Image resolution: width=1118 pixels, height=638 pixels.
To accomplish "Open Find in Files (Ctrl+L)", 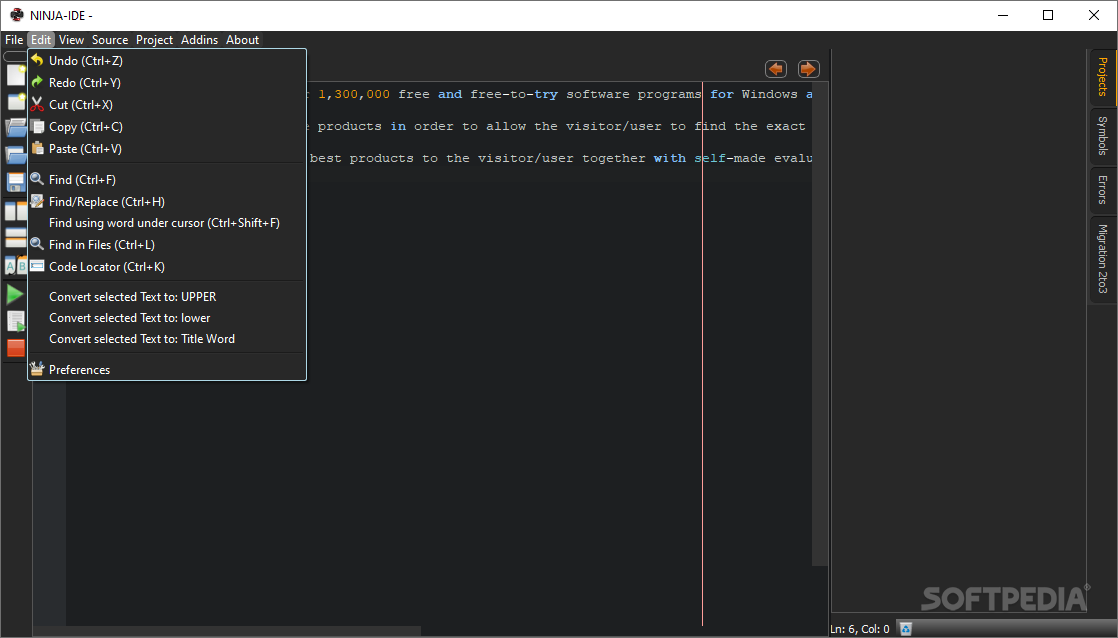I will (x=167, y=245).
